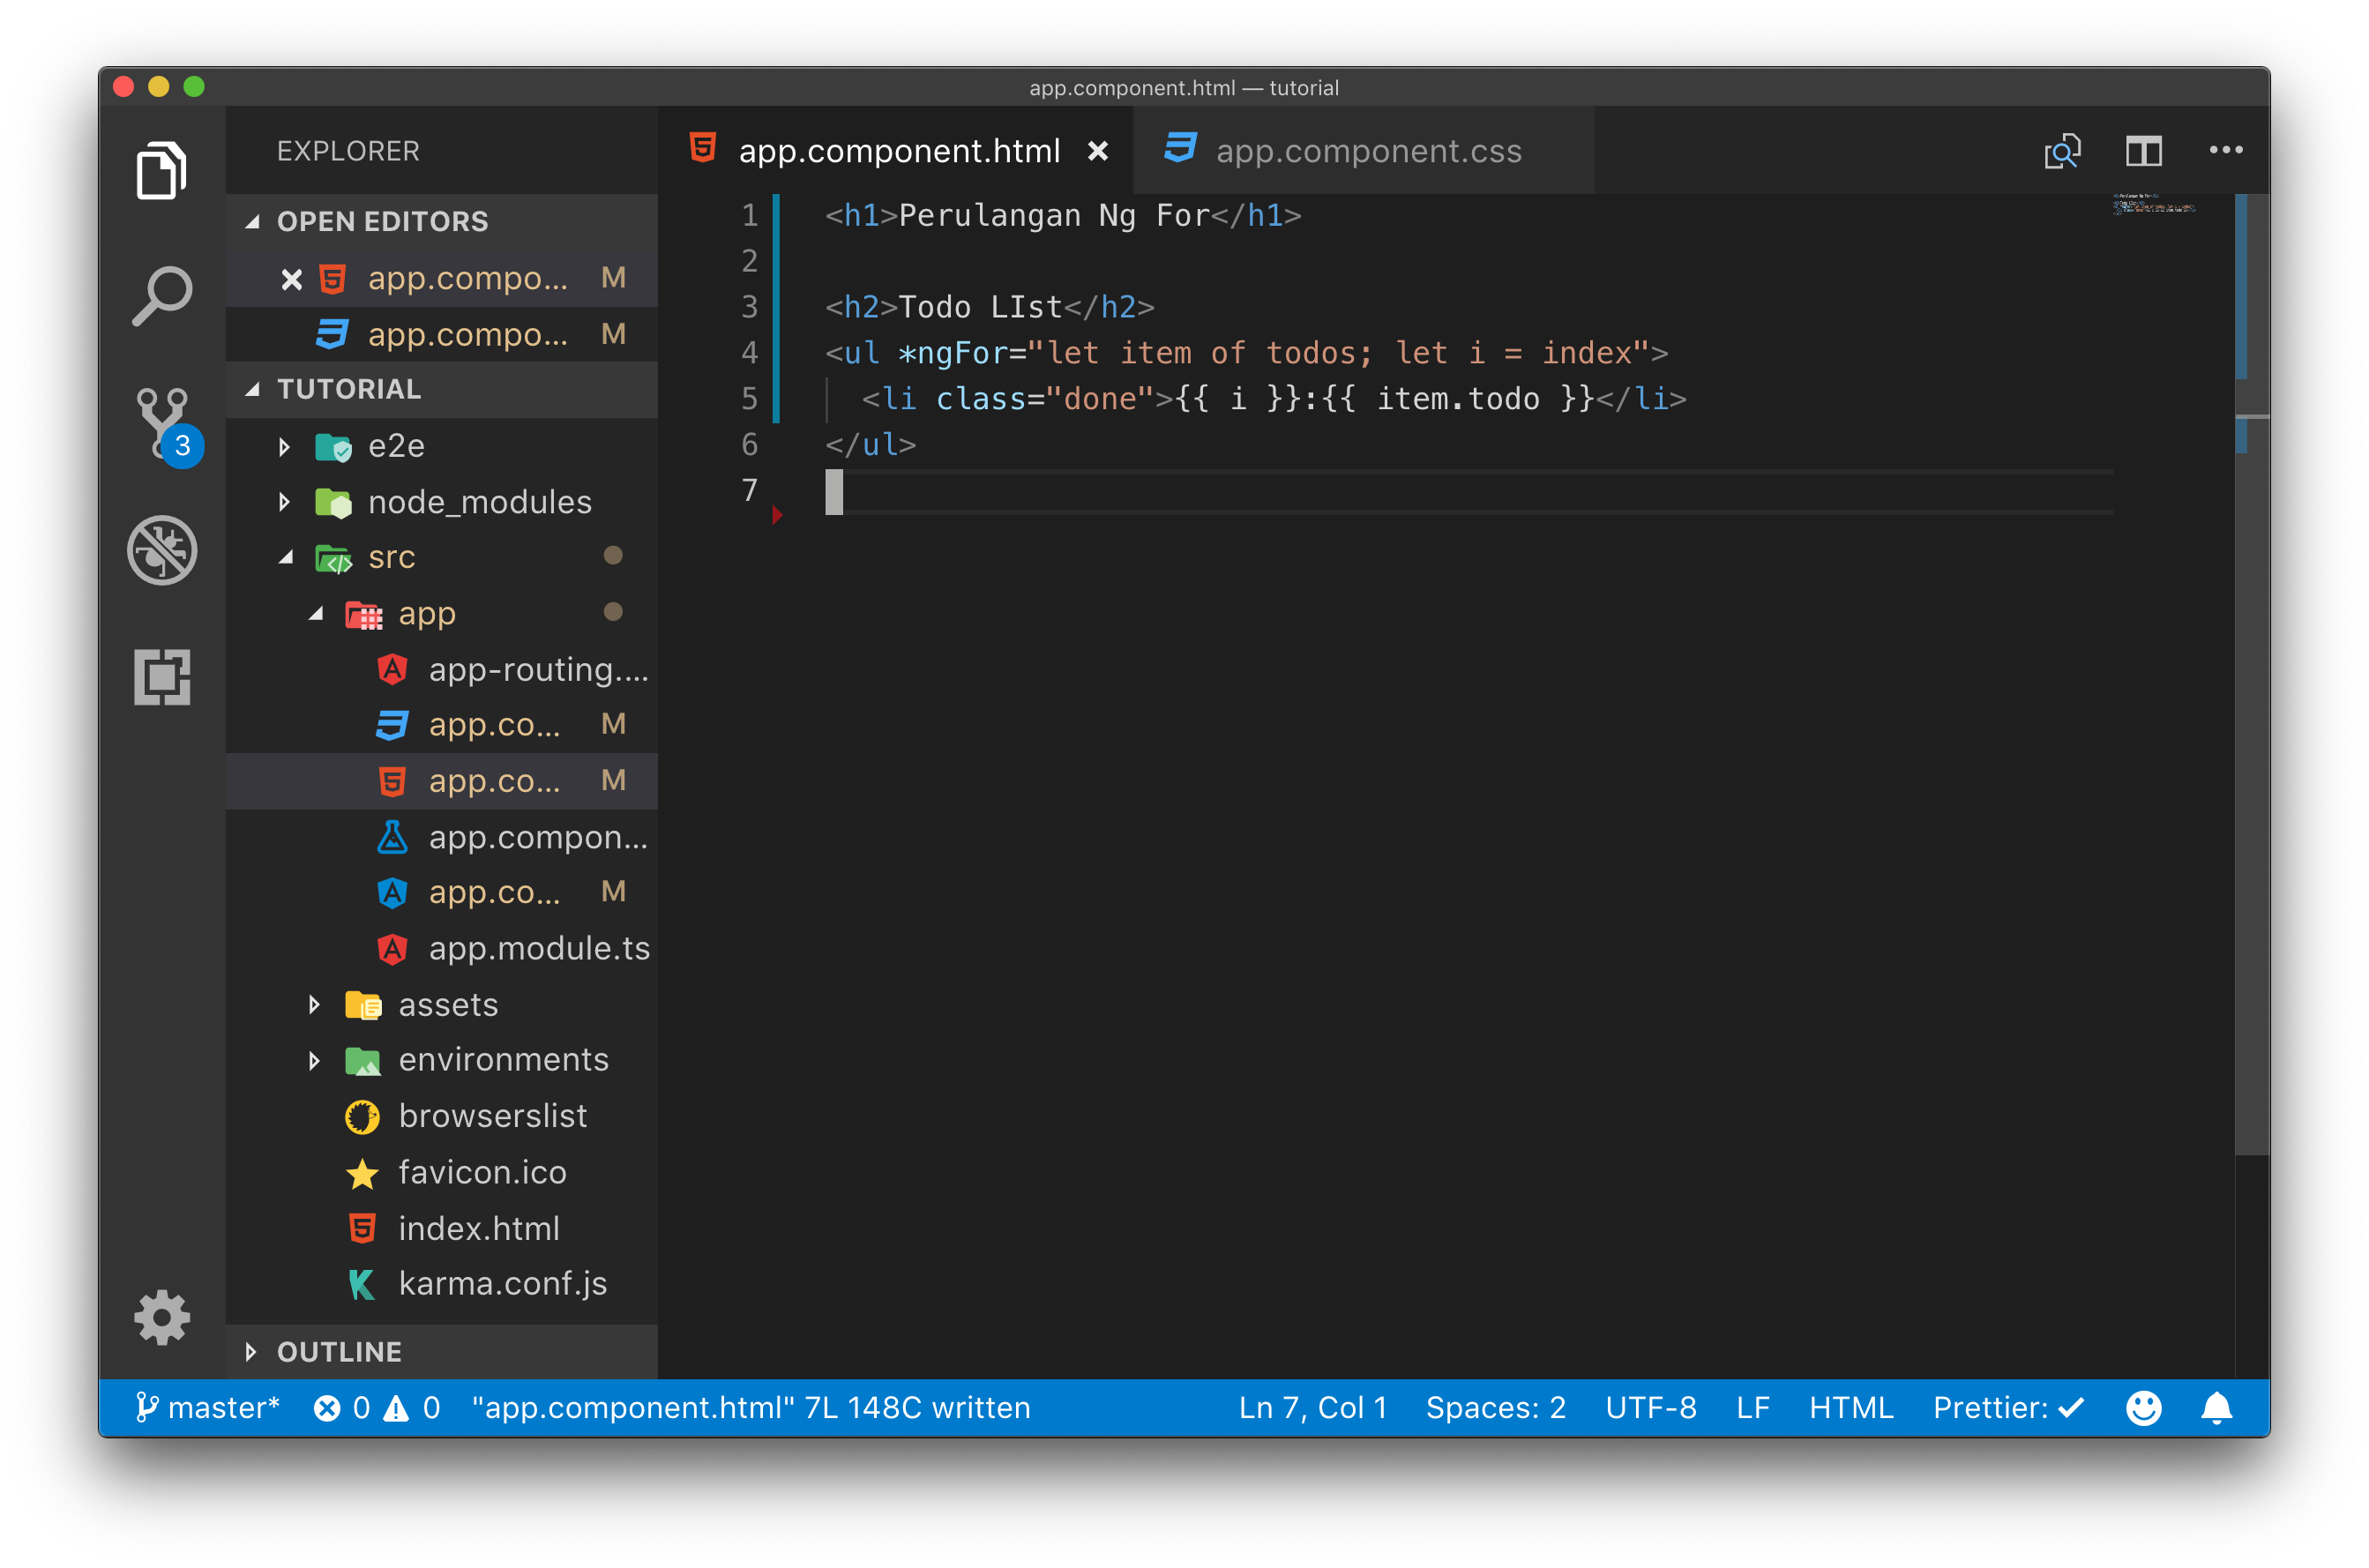The image size is (2369, 1568).
Task: Open modified app.co... TypeScript component file
Action: (x=442, y=892)
